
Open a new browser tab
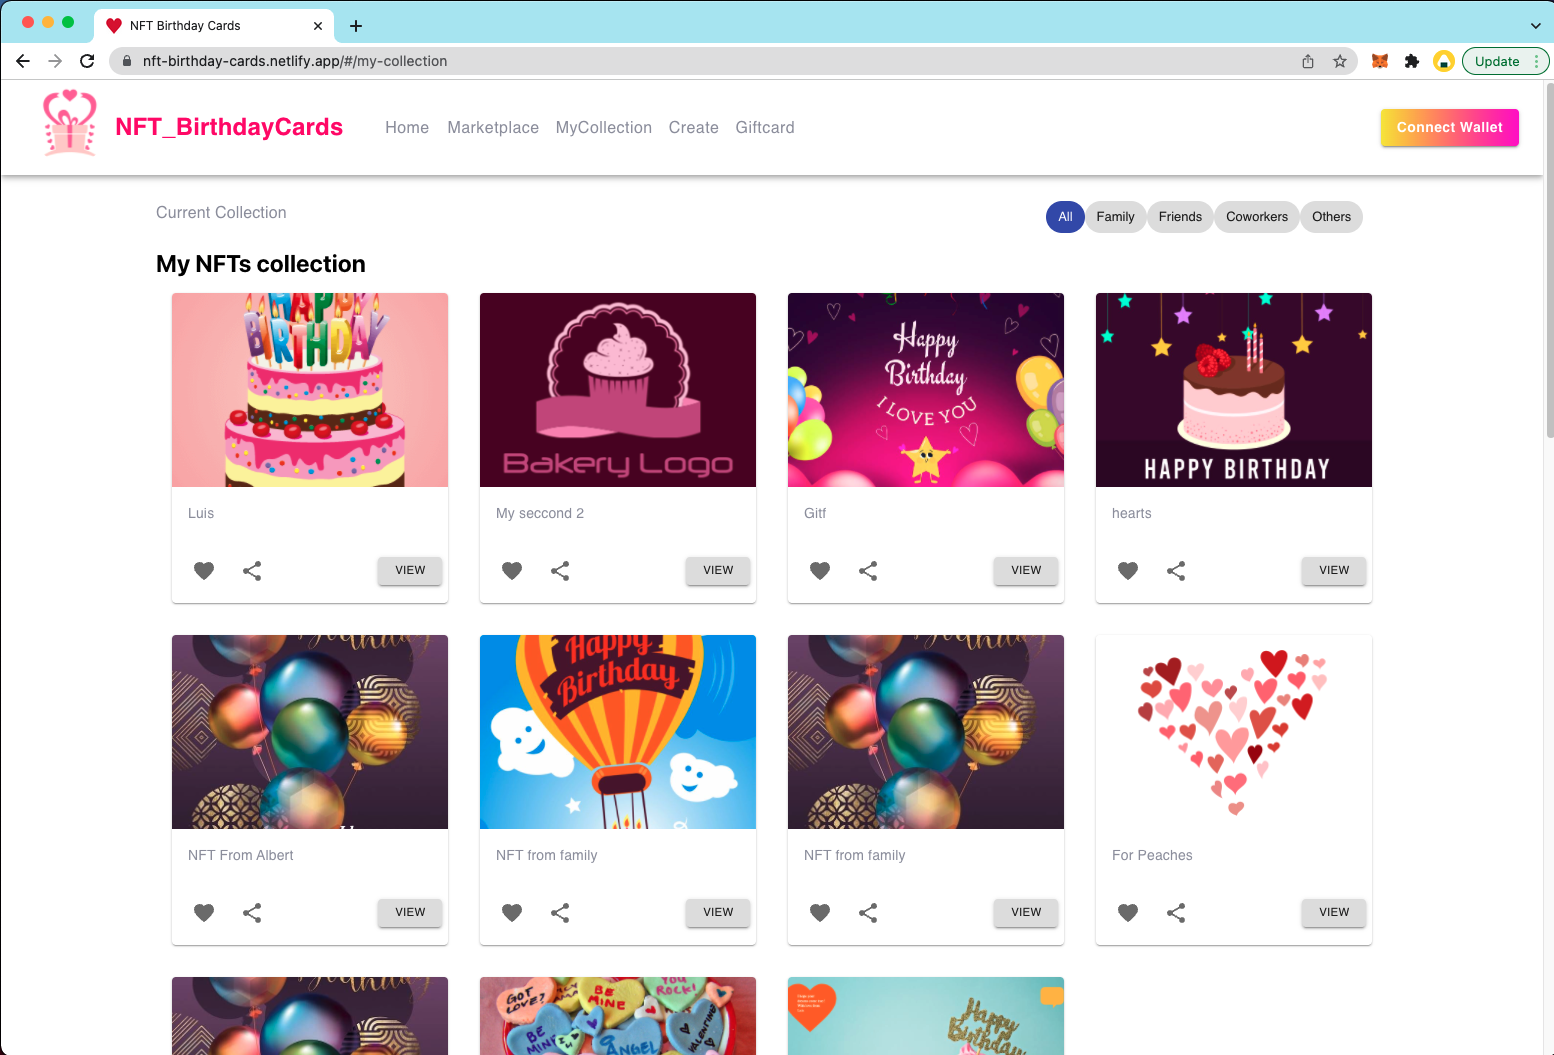click(356, 26)
